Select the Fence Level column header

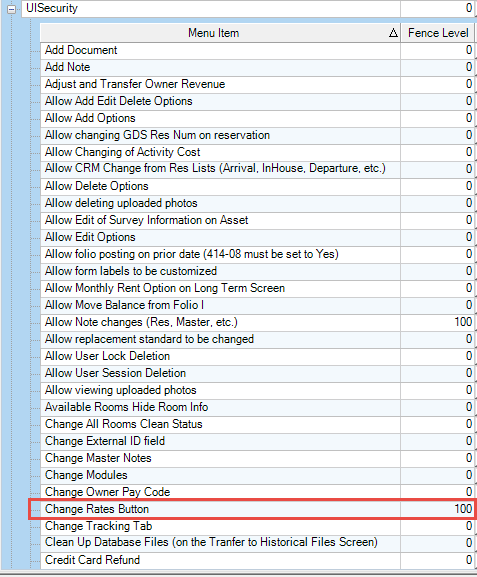click(438, 33)
